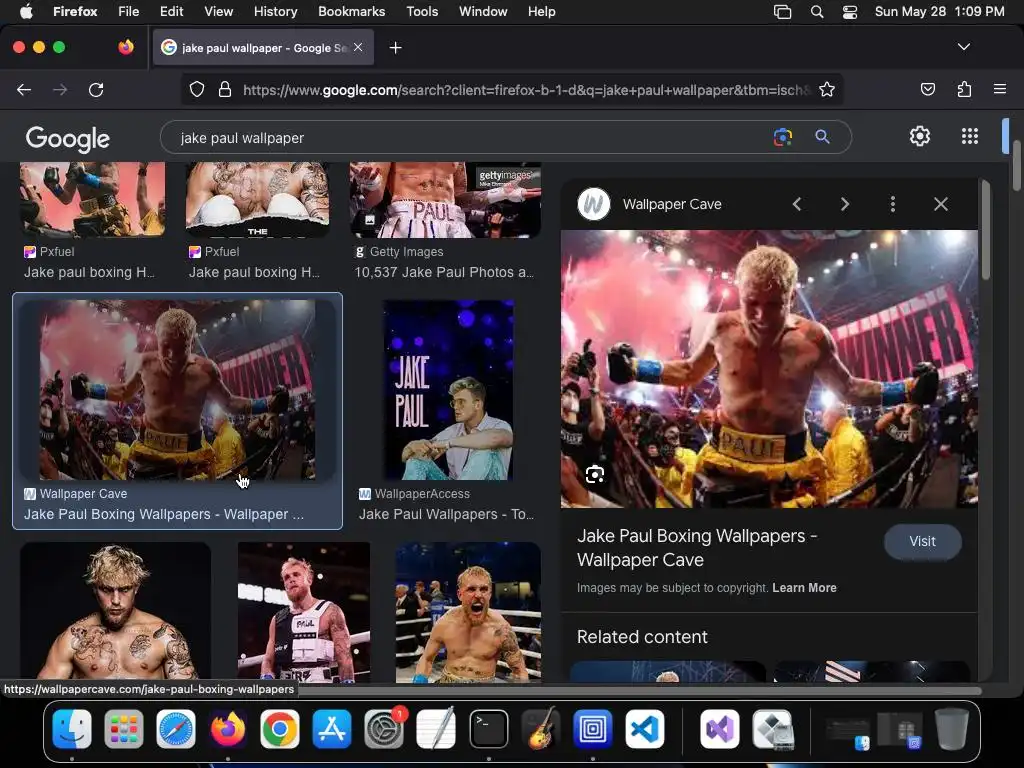Open the Wallpaper Cave source name in preview header

672,204
